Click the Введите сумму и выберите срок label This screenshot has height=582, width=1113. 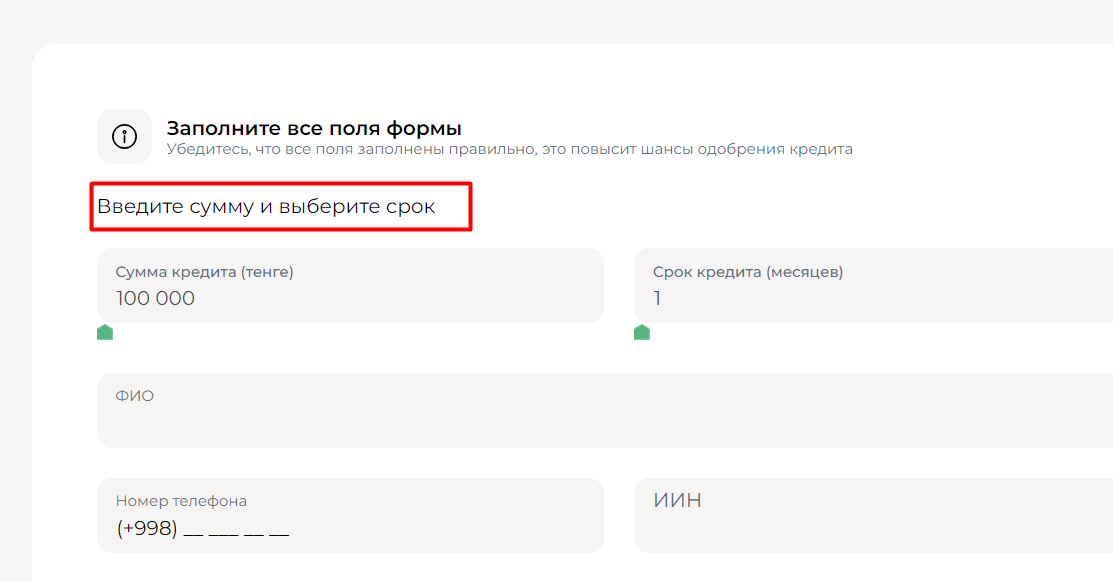[266, 207]
